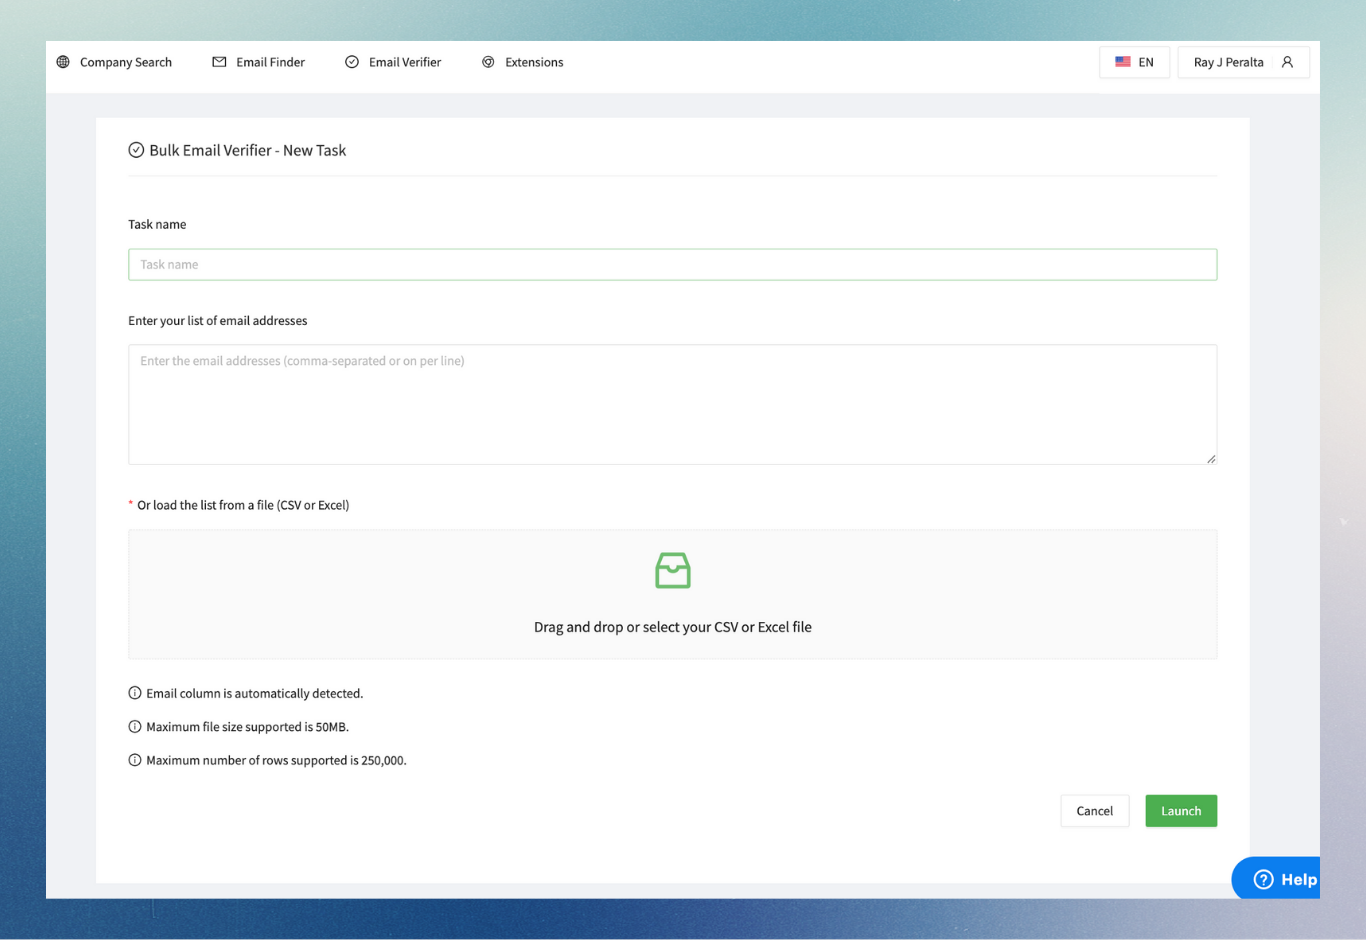Focus the Task name input field
The image size is (1366, 940).
[x=672, y=265]
